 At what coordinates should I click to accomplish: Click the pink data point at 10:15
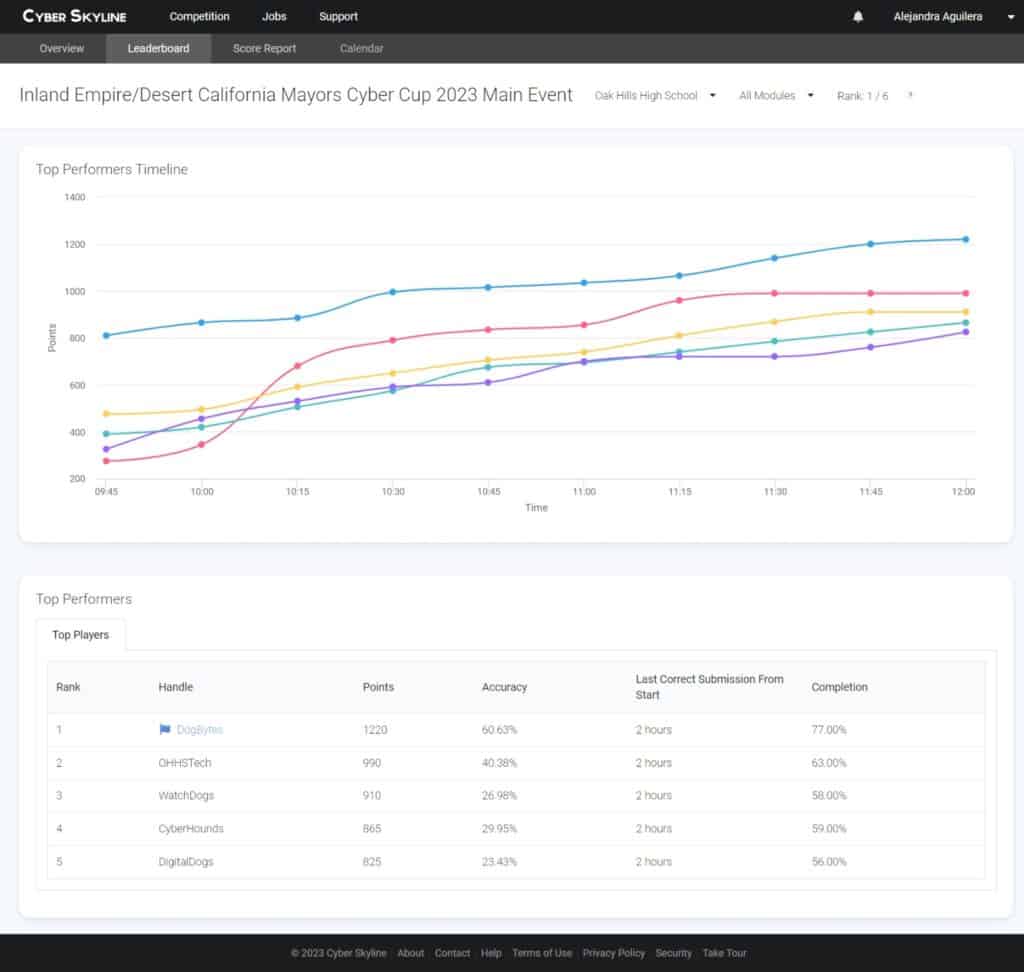click(x=297, y=366)
